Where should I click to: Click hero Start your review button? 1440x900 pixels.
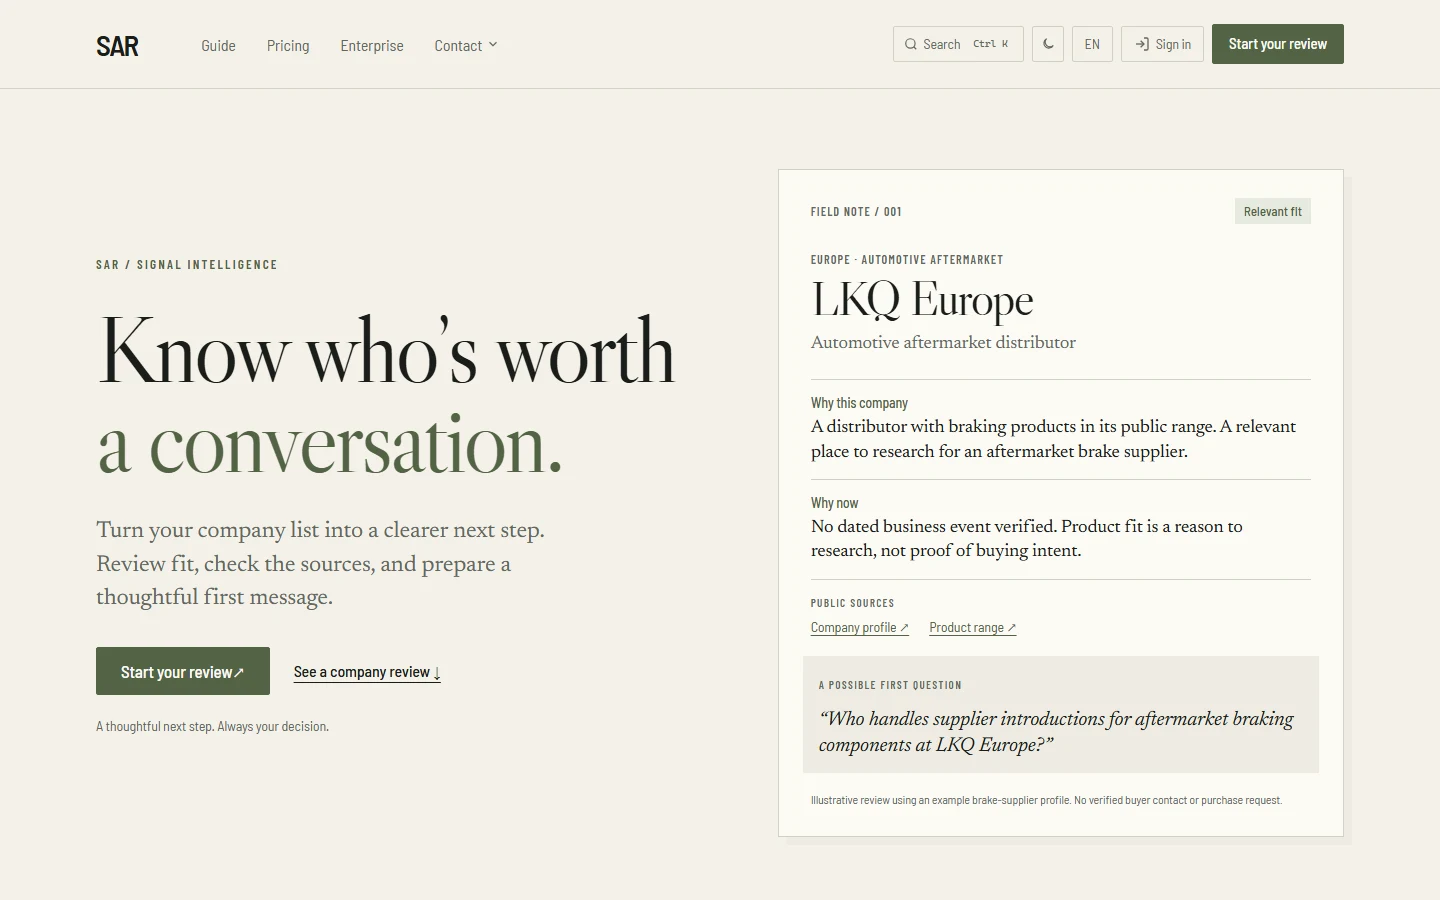pyautogui.click(x=183, y=671)
